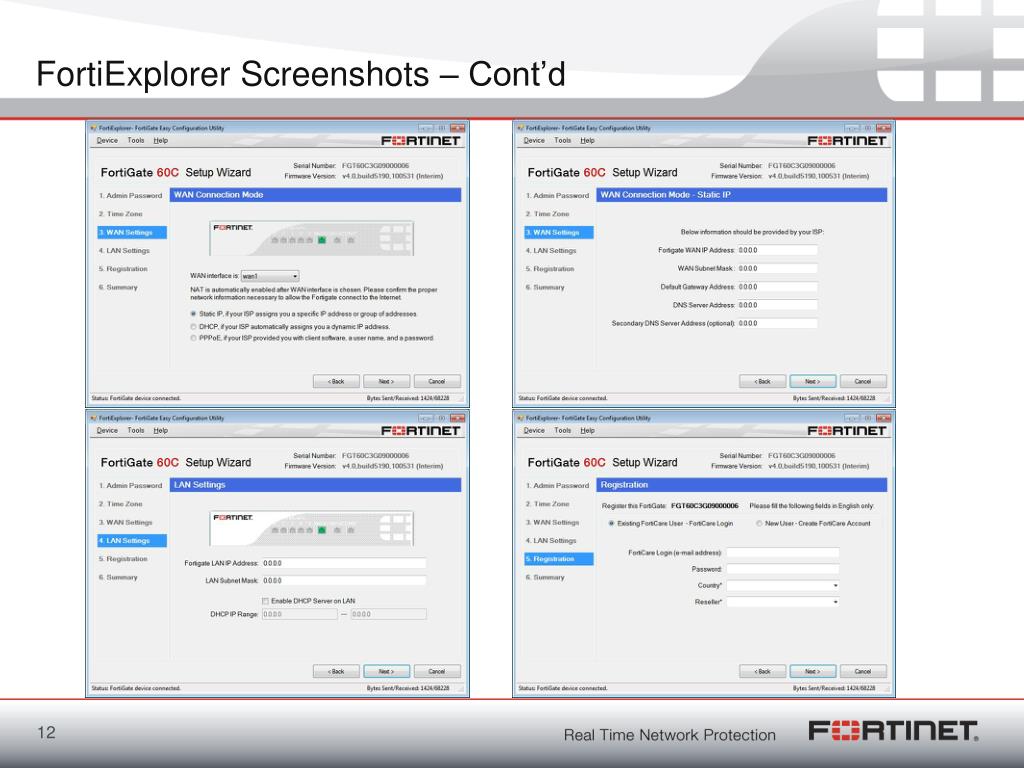Click Back in the Static IP window

763,381
